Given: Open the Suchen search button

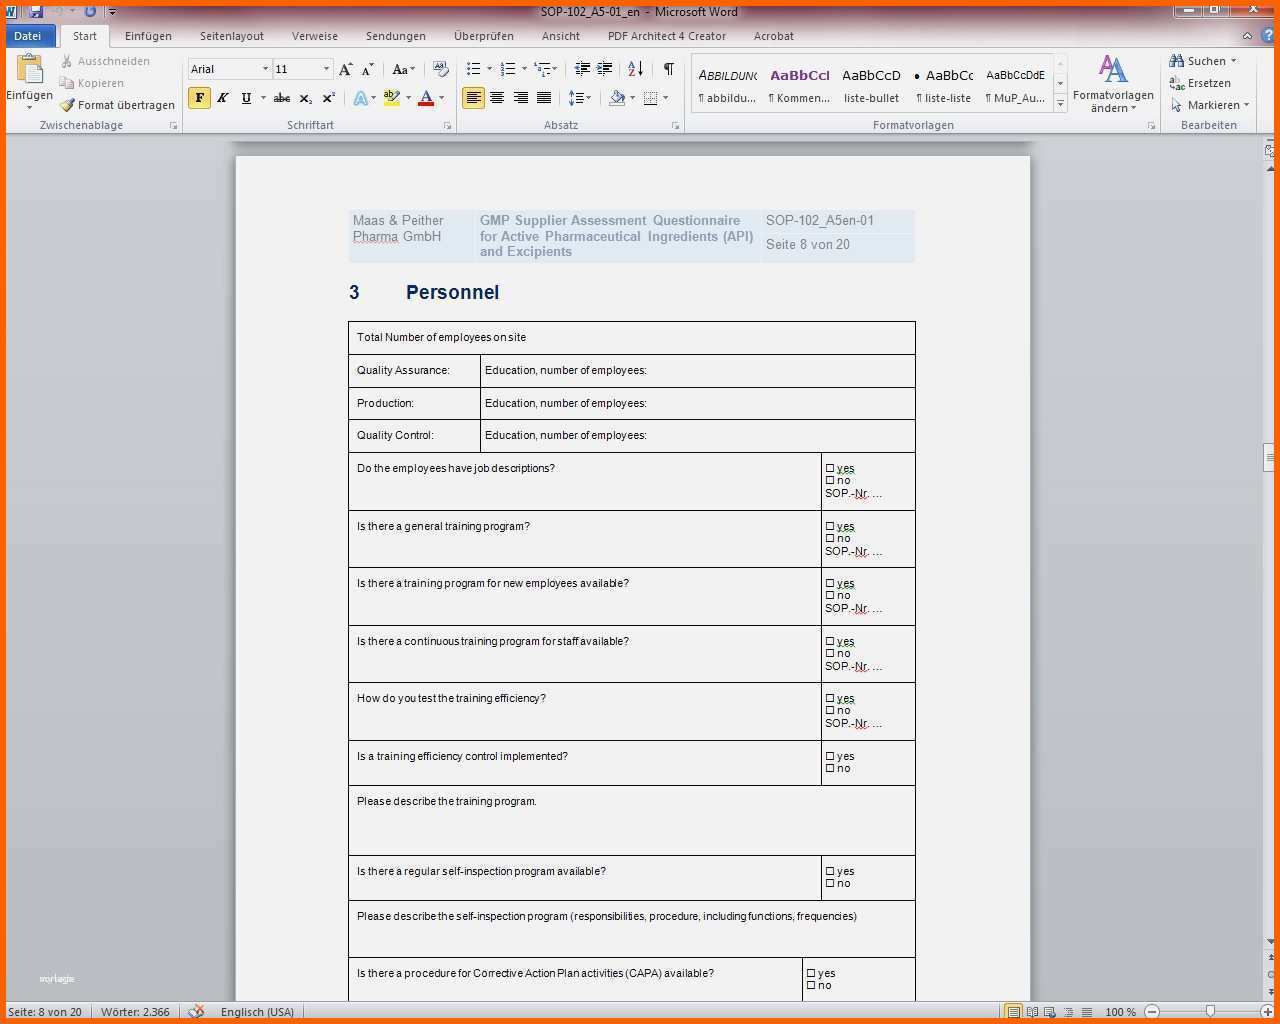Looking at the screenshot, I should (1203, 61).
